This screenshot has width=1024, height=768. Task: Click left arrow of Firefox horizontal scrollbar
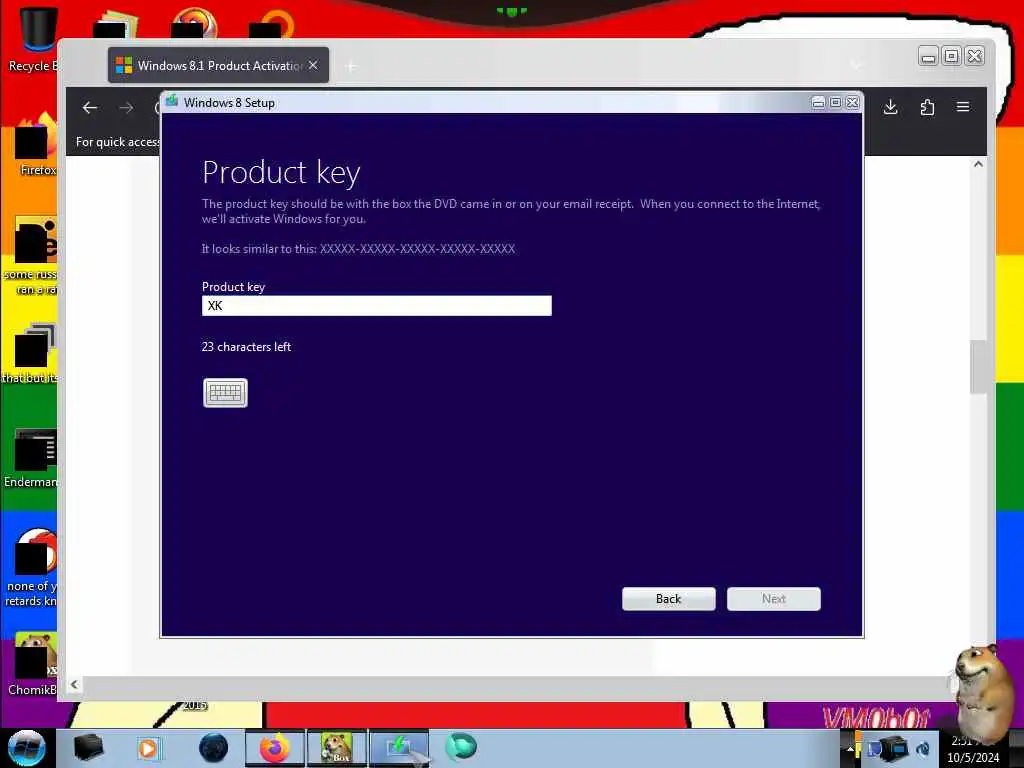point(74,684)
